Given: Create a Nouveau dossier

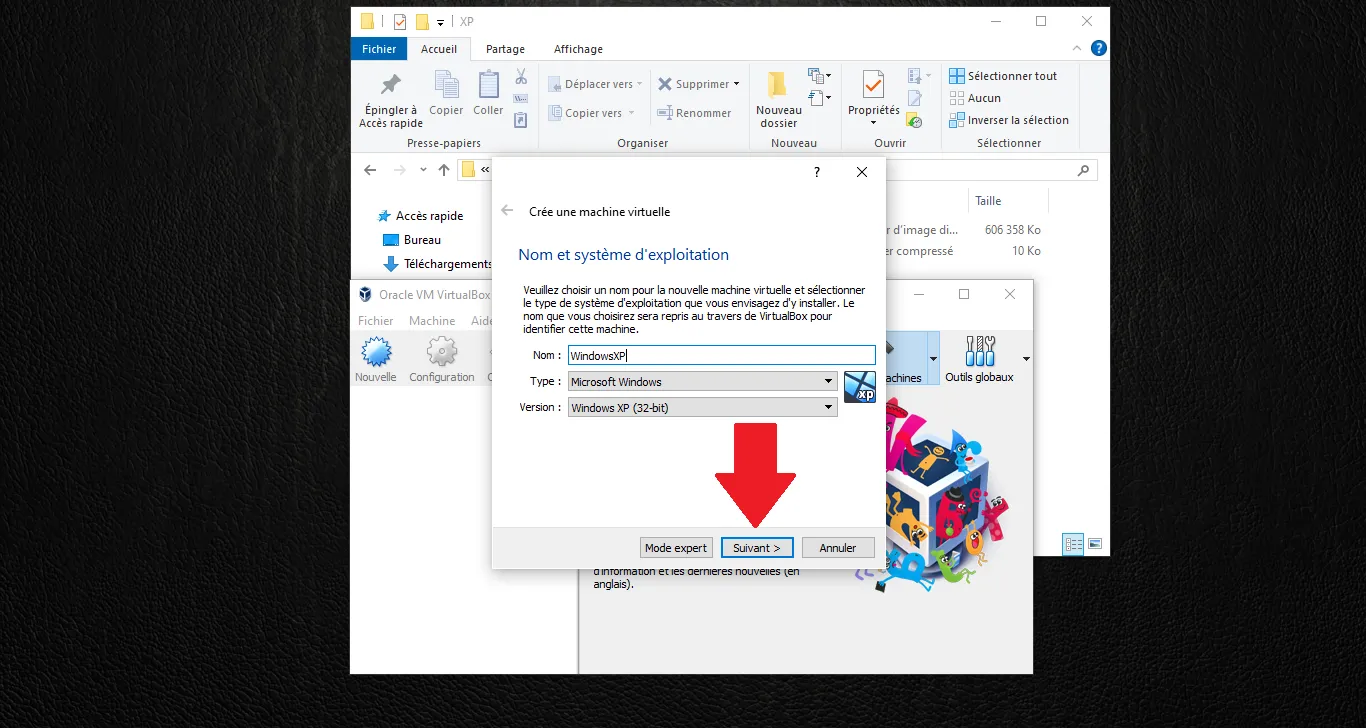Looking at the screenshot, I should click(x=777, y=100).
